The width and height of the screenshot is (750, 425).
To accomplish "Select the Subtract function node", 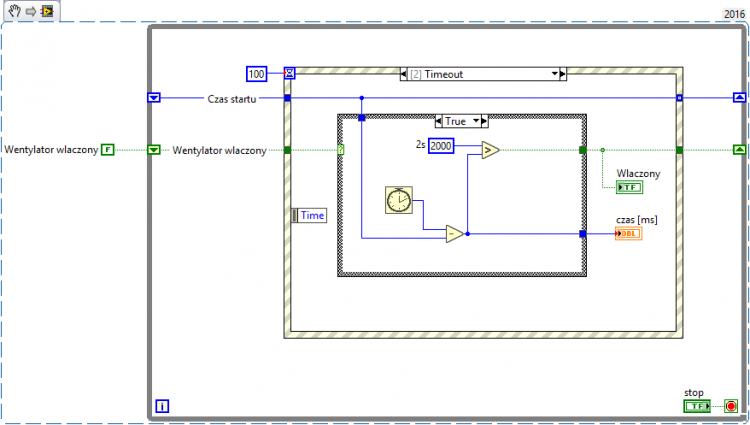I will click(454, 234).
